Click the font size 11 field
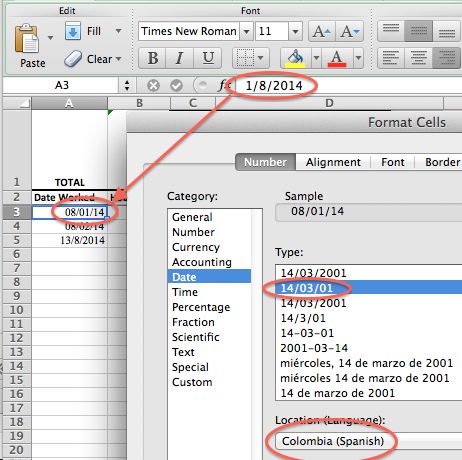This screenshot has height=460, width=462. click(272, 31)
